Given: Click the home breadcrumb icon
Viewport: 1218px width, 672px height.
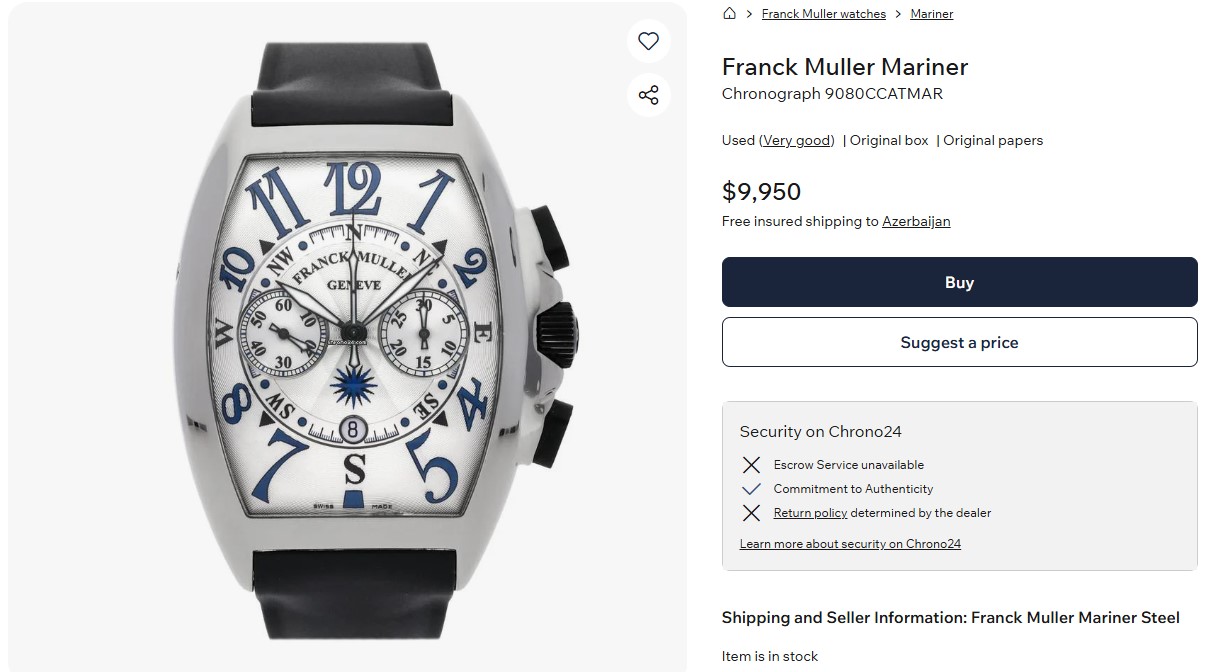Looking at the screenshot, I should click(x=729, y=14).
